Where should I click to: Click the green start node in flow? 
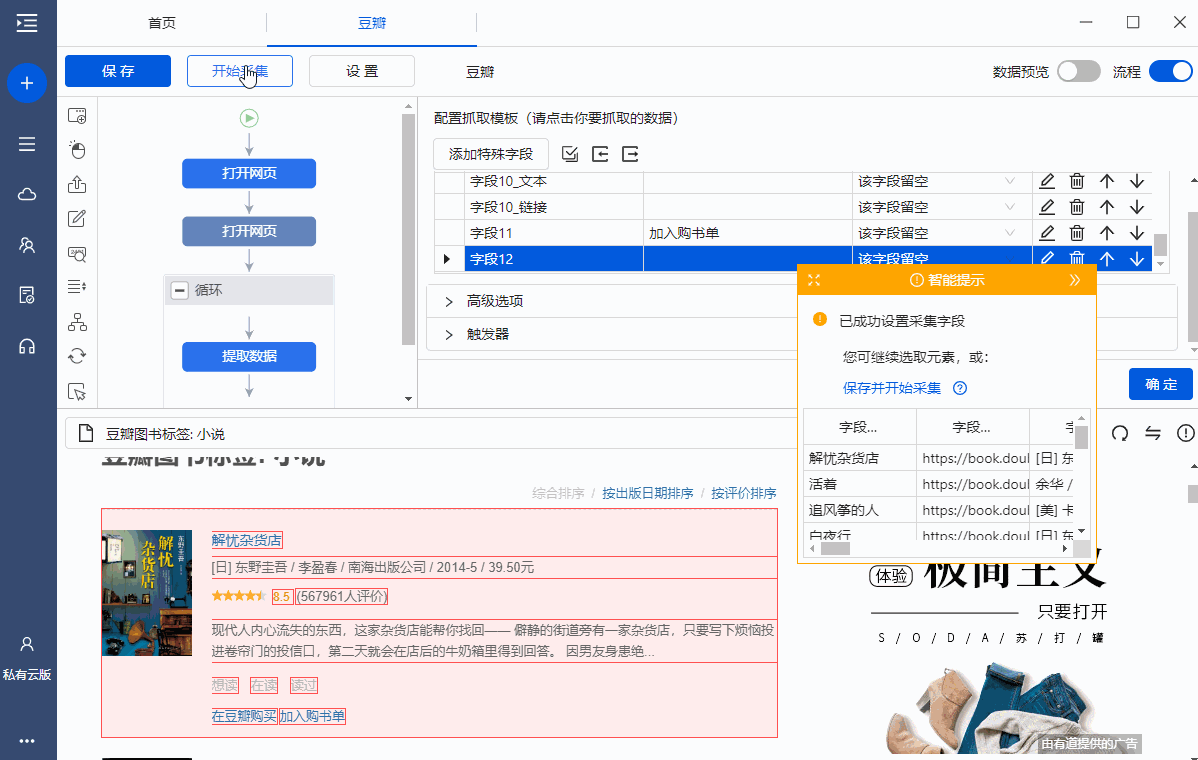(249, 118)
